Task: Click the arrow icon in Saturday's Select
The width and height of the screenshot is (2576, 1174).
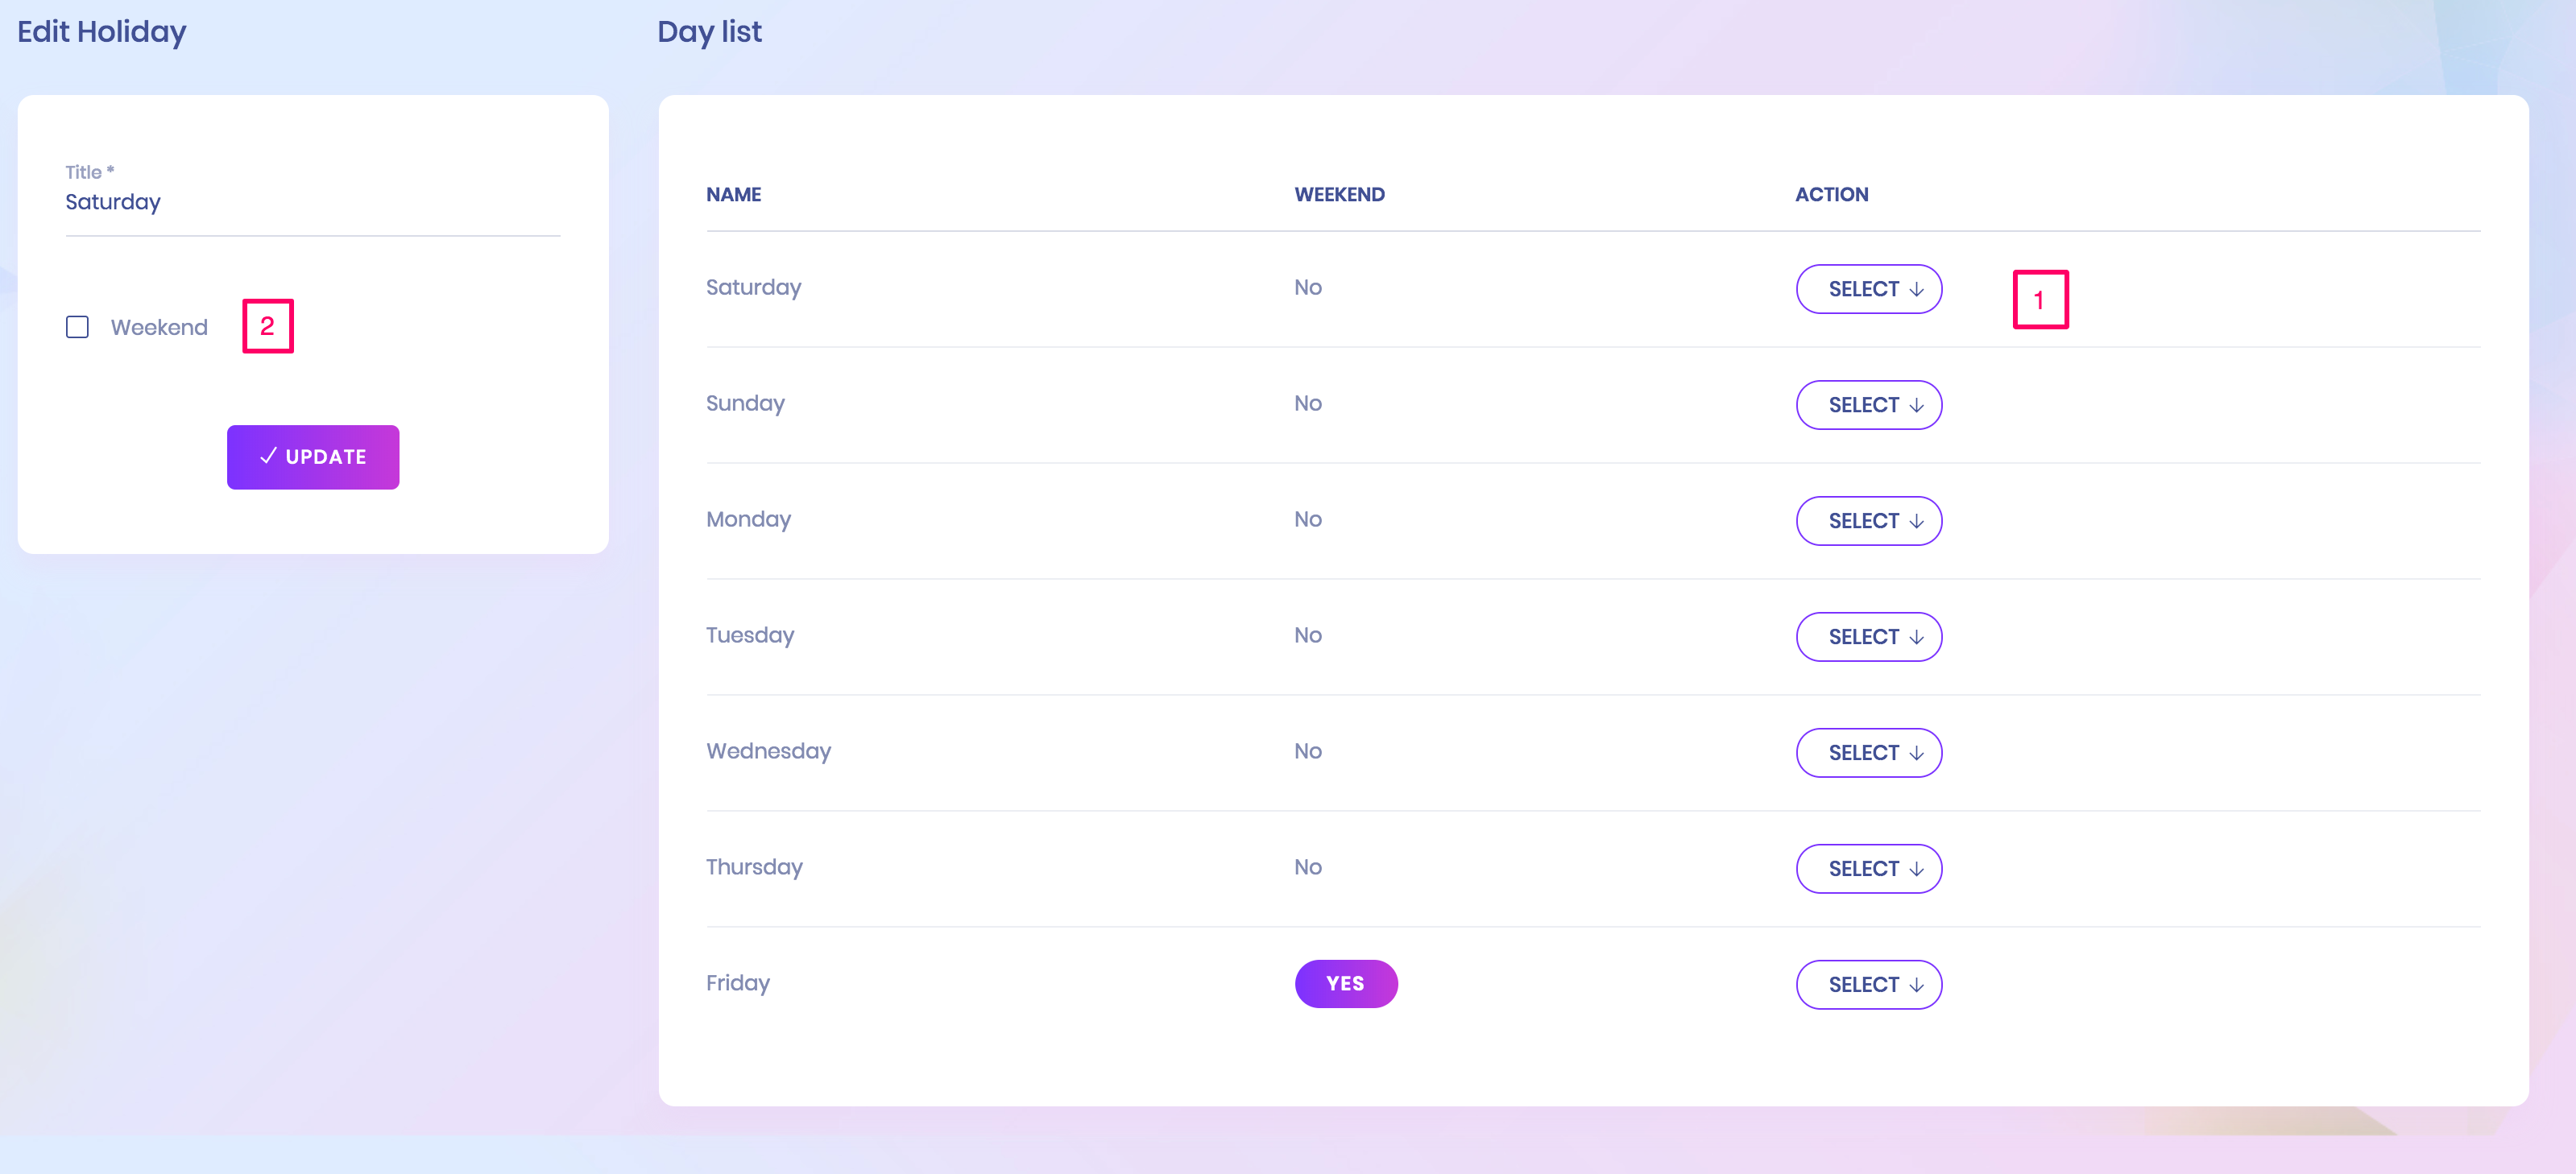Action: coord(1916,290)
